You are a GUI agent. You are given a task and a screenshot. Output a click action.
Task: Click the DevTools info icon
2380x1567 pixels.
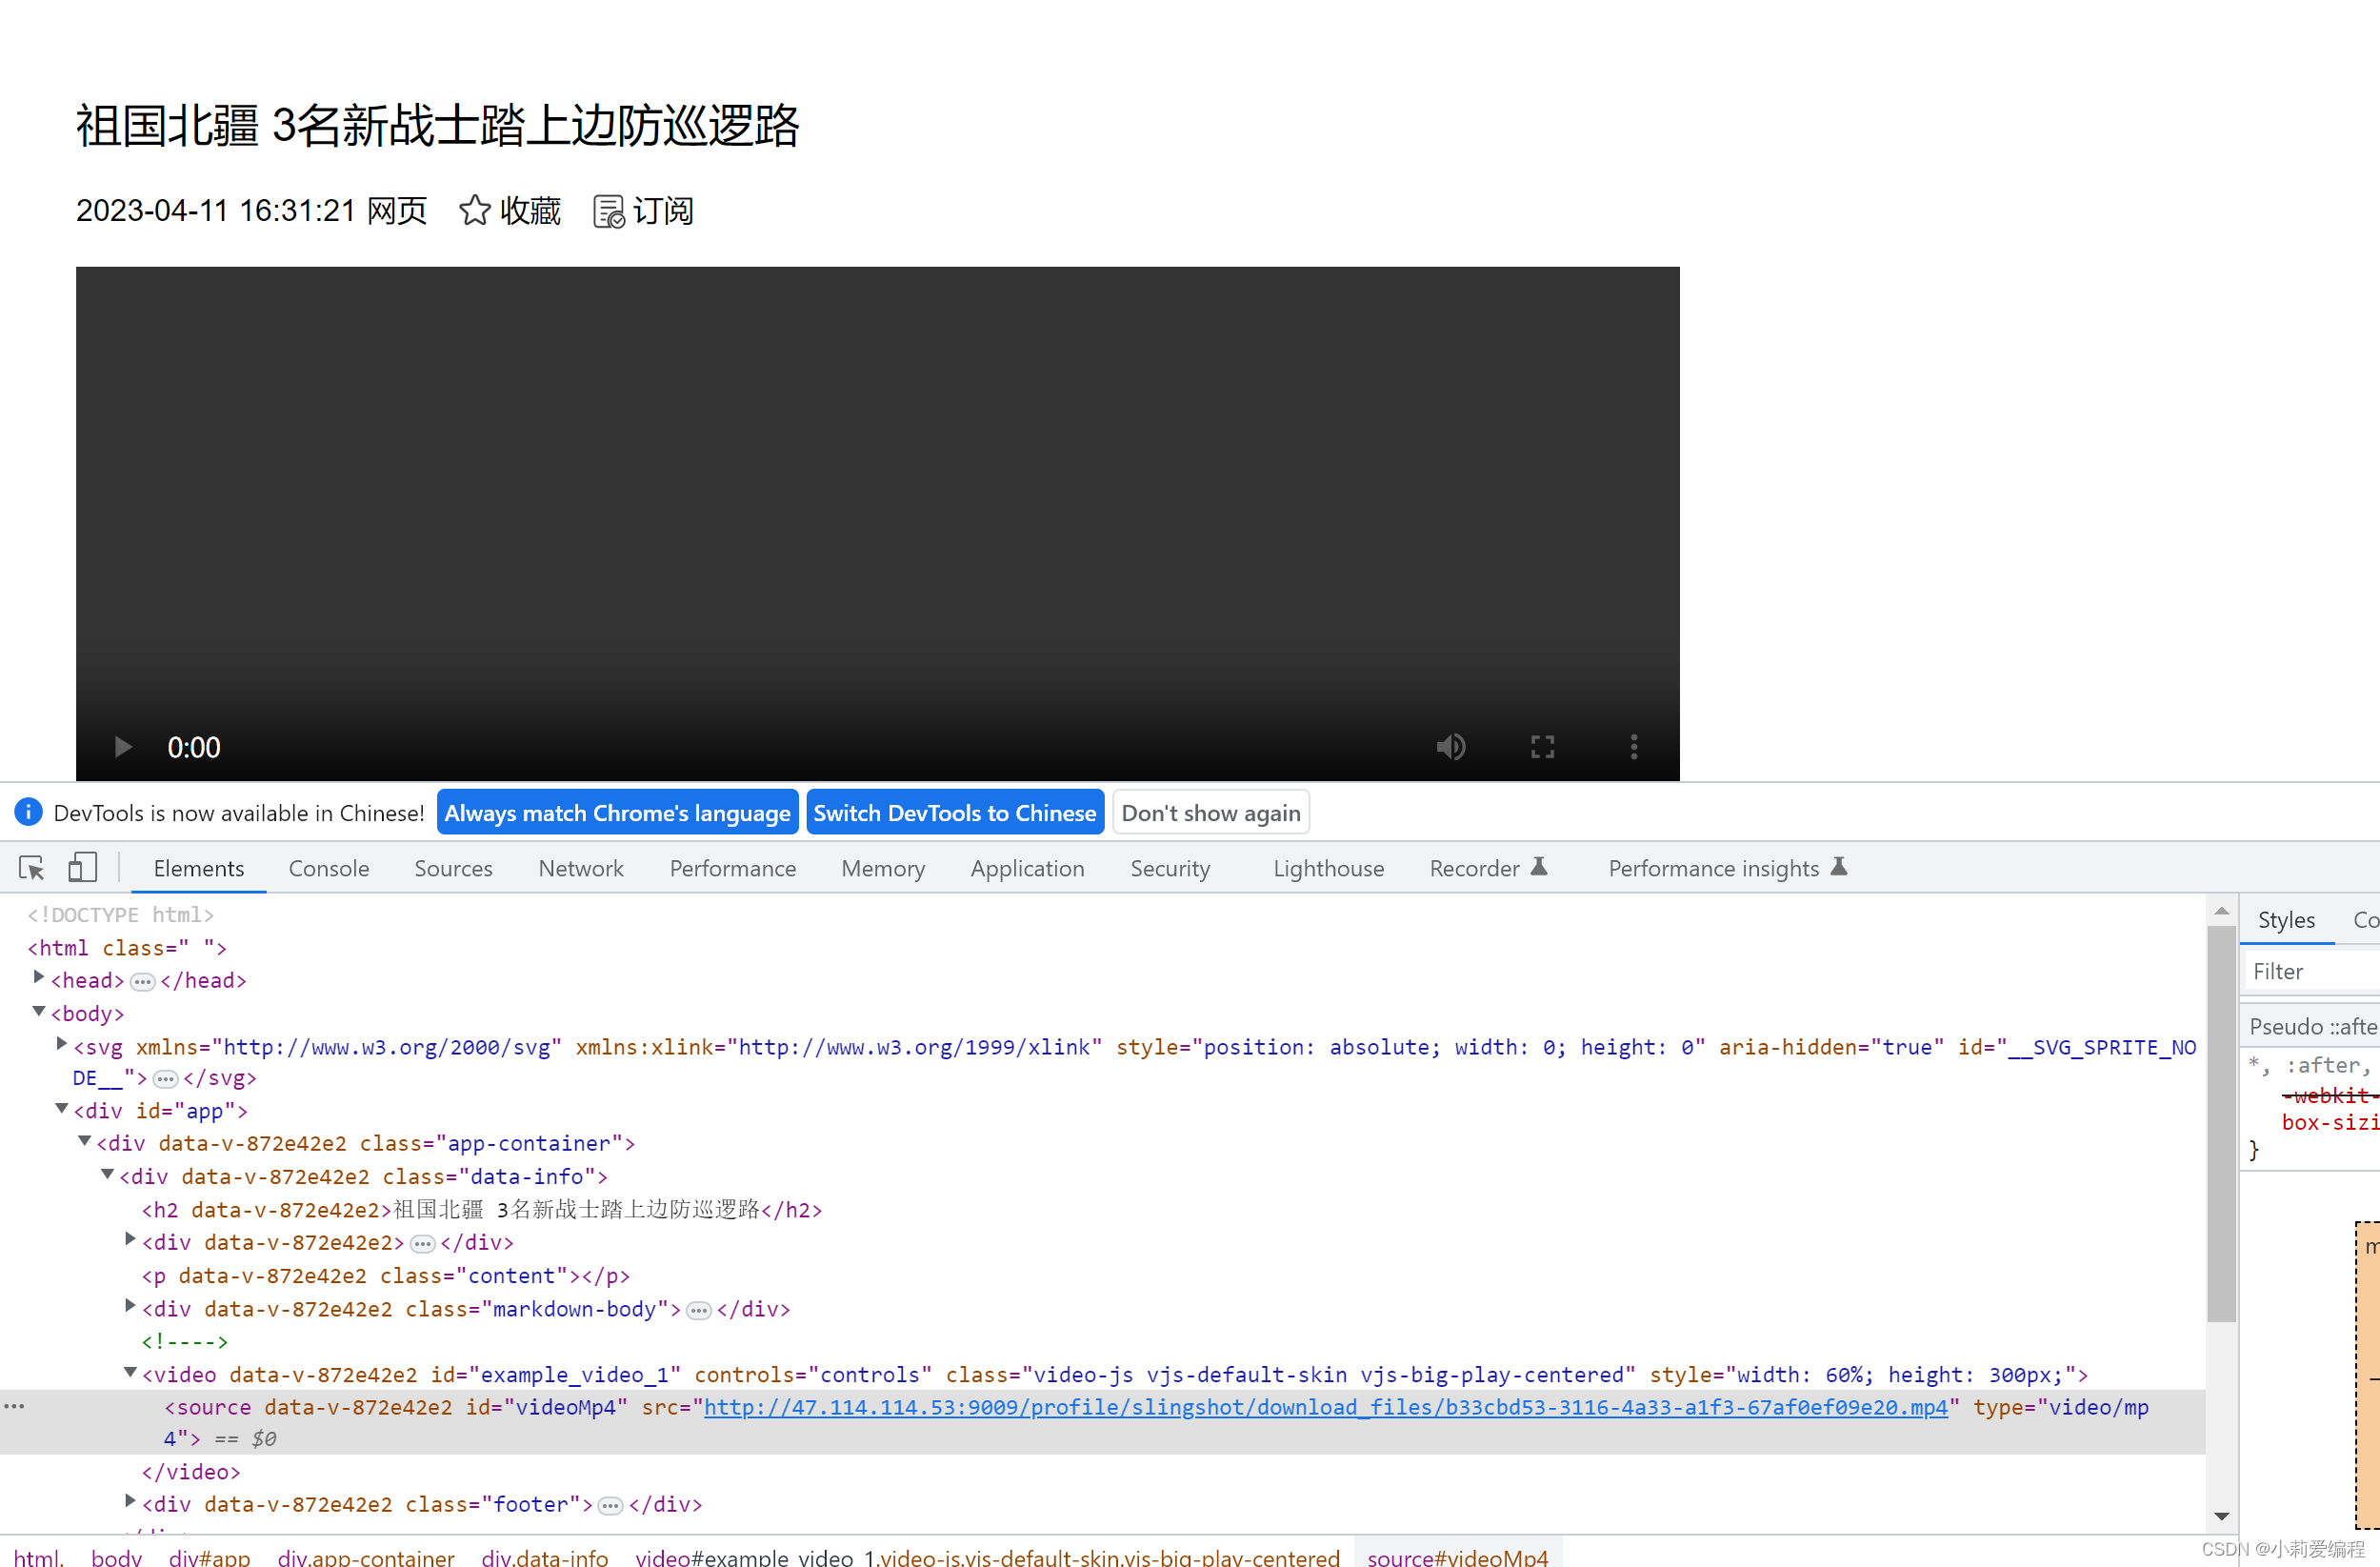(28, 812)
